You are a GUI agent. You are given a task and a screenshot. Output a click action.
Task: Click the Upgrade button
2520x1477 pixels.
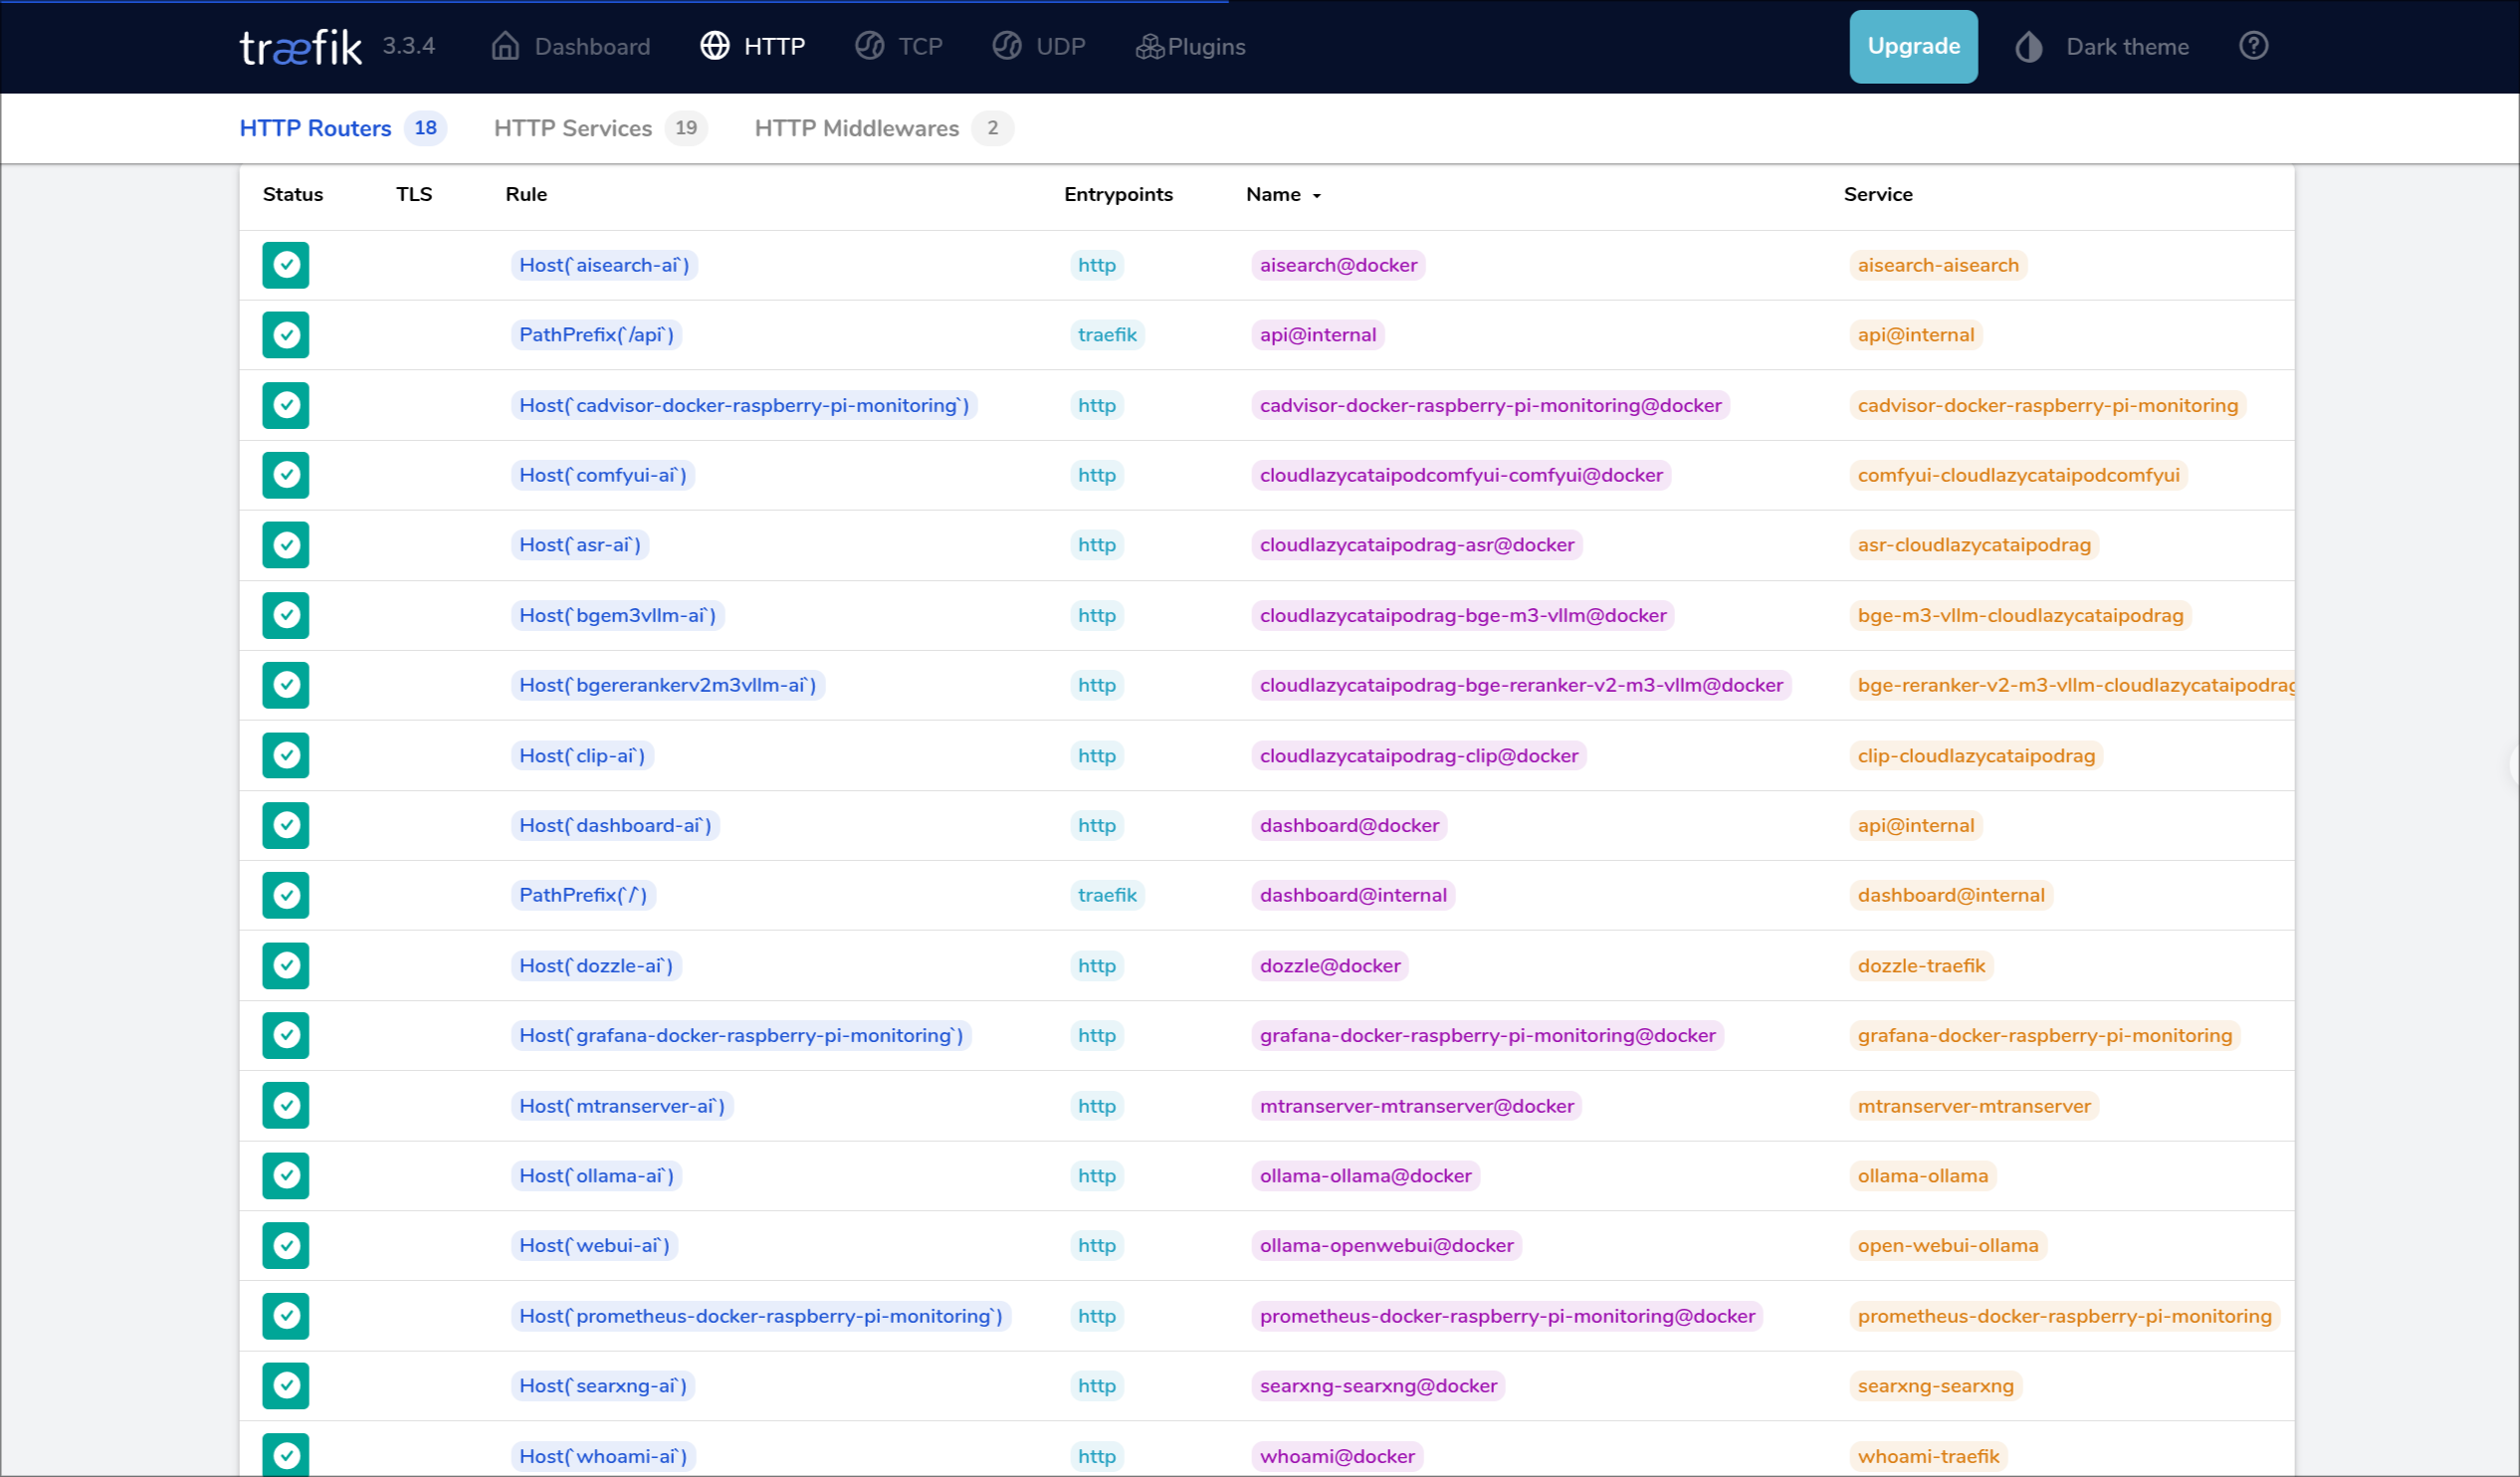coord(1913,46)
